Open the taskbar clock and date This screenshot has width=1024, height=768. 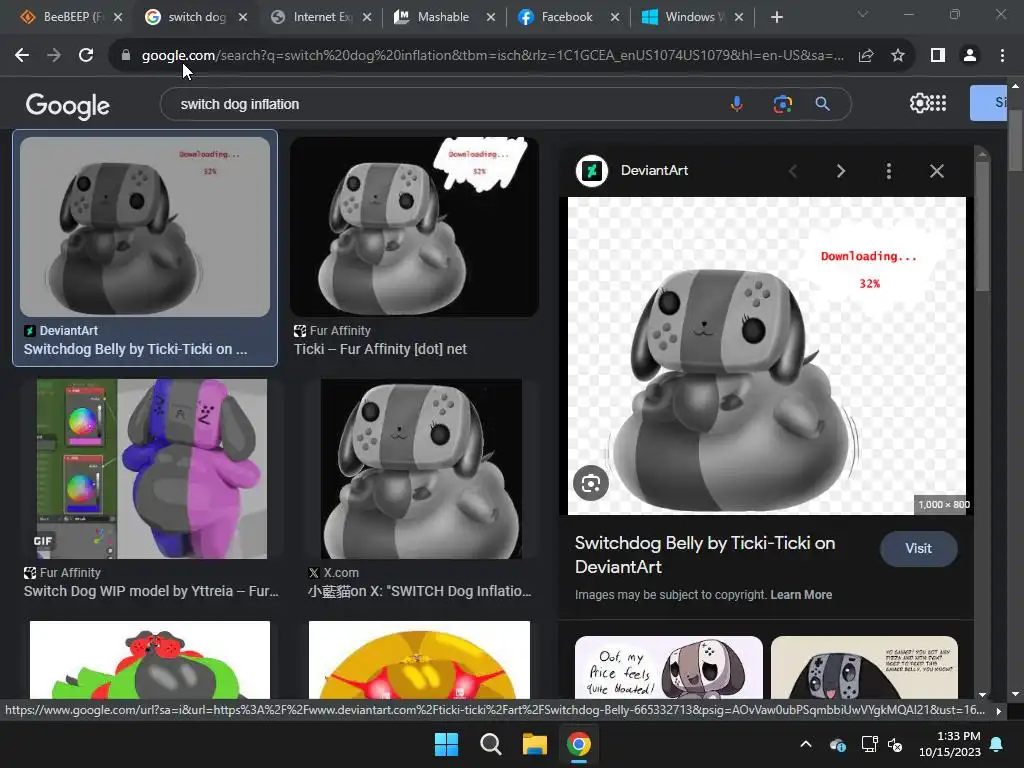[950, 744]
